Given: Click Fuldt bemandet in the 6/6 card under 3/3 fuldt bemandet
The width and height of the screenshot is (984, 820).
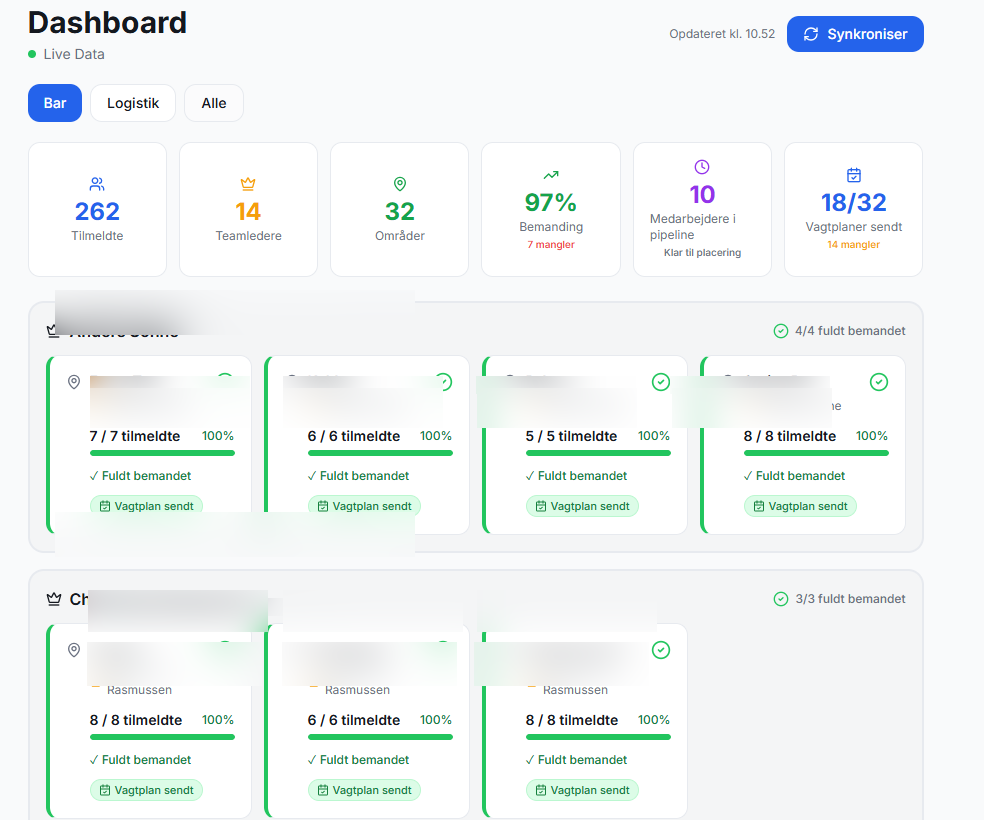Looking at the screenshot, I should (365, 760).
